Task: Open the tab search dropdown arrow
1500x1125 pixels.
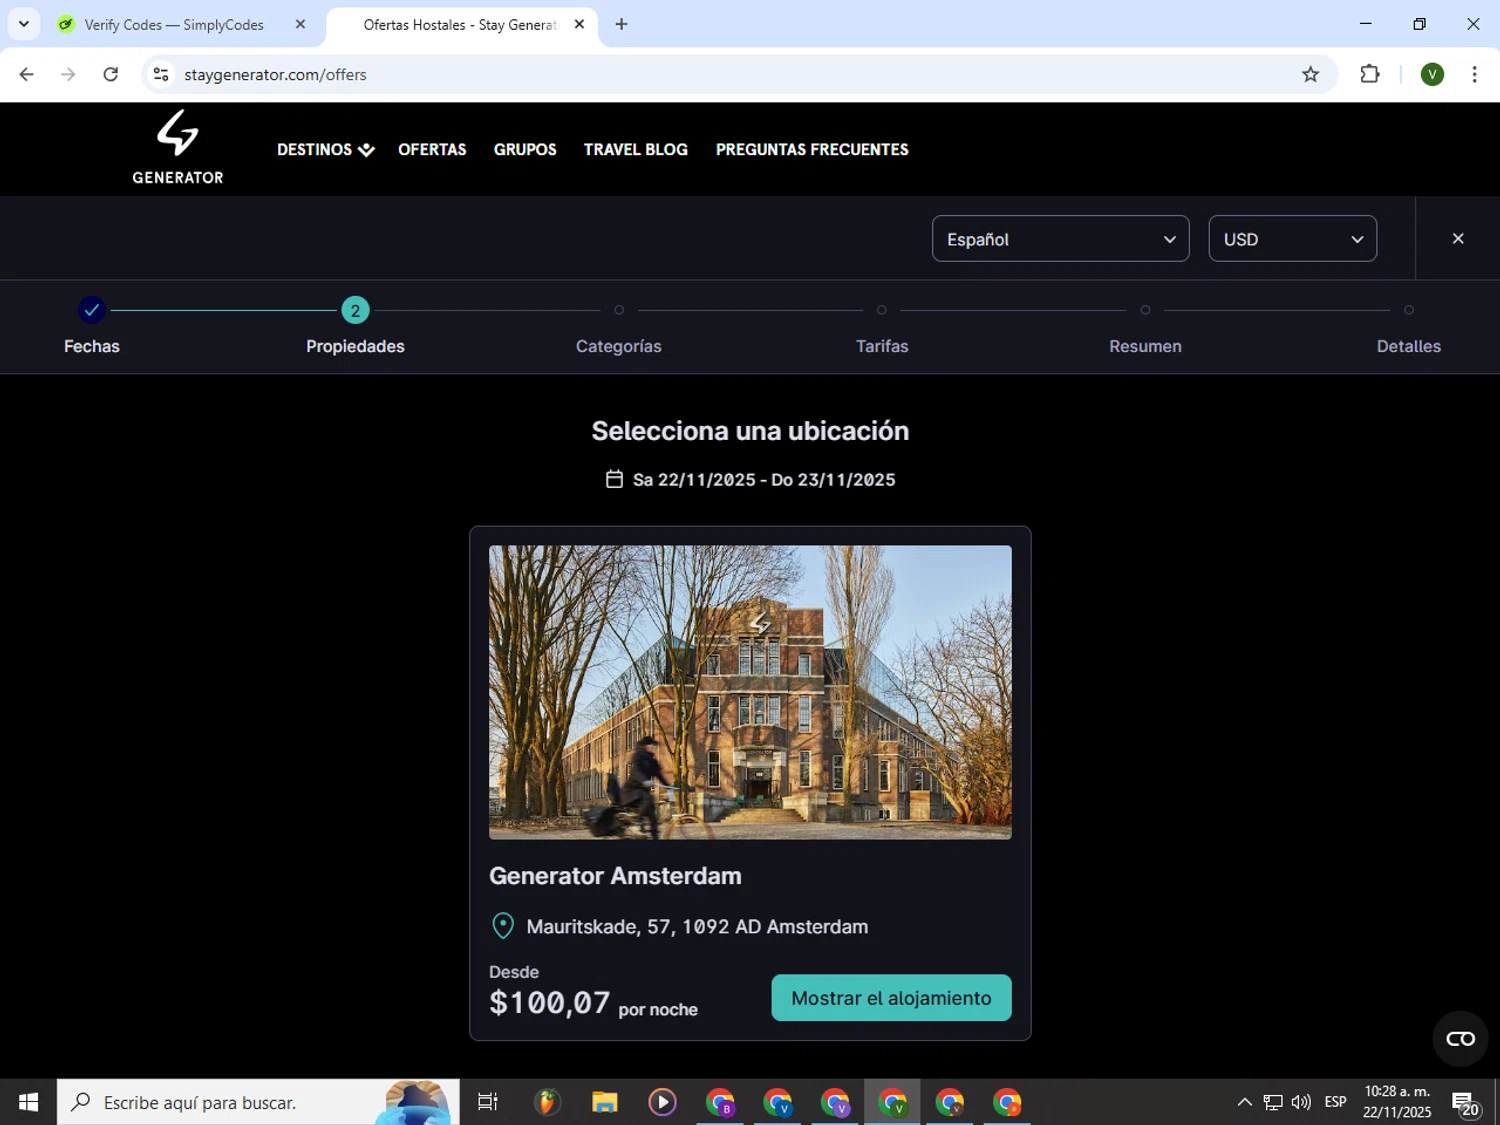Action: pos(24,24)
